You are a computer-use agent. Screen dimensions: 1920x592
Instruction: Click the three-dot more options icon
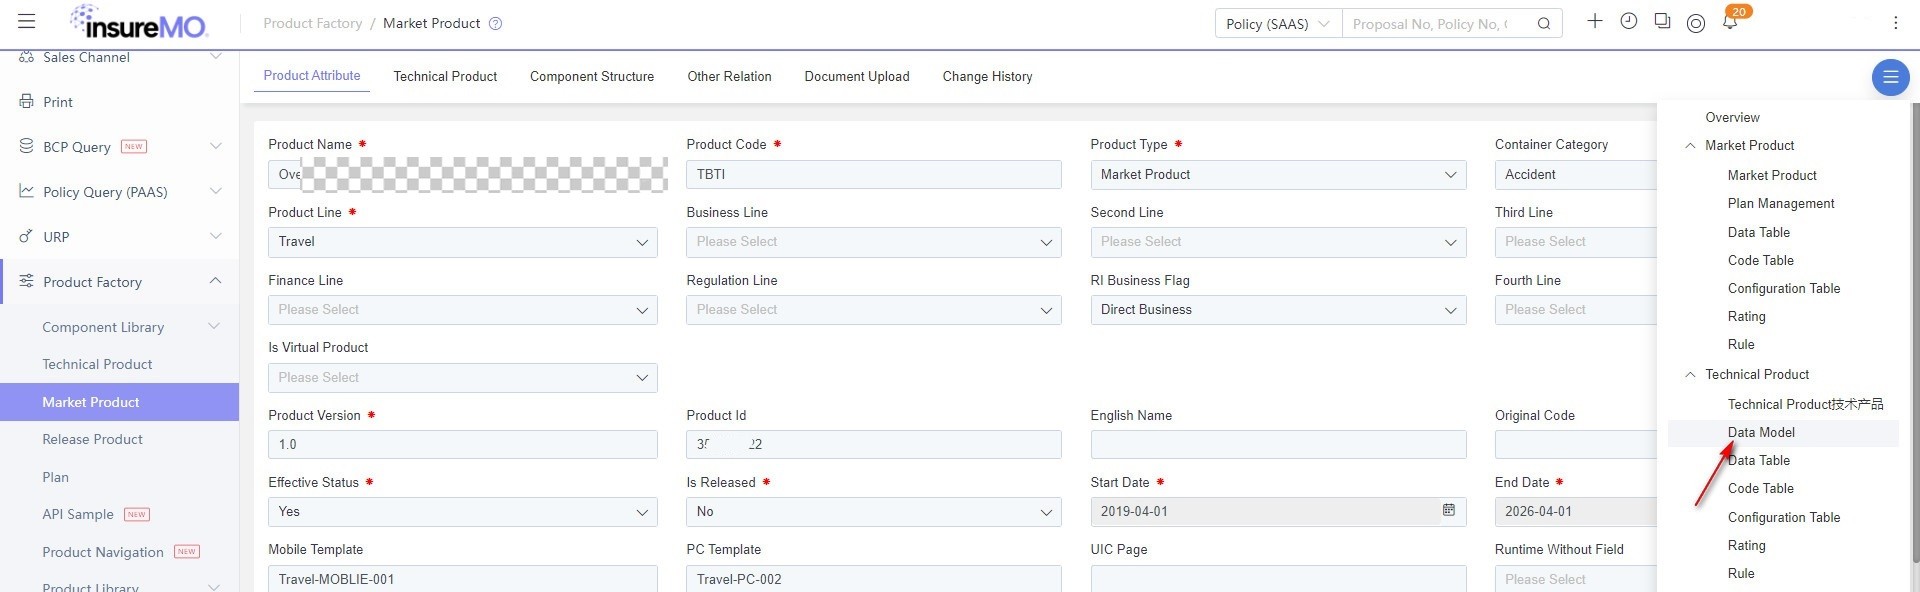(1895, 22)
